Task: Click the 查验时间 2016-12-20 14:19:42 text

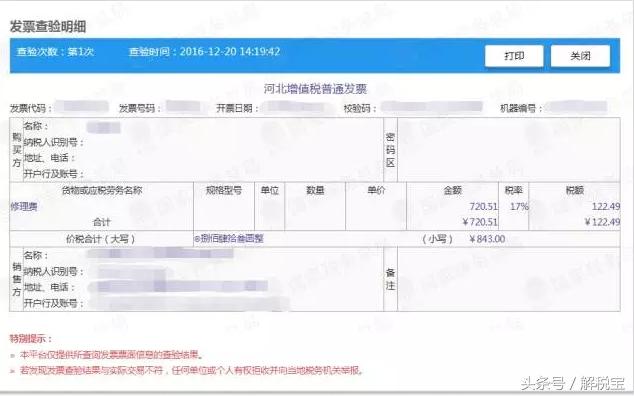Action: tap(204, 52)
